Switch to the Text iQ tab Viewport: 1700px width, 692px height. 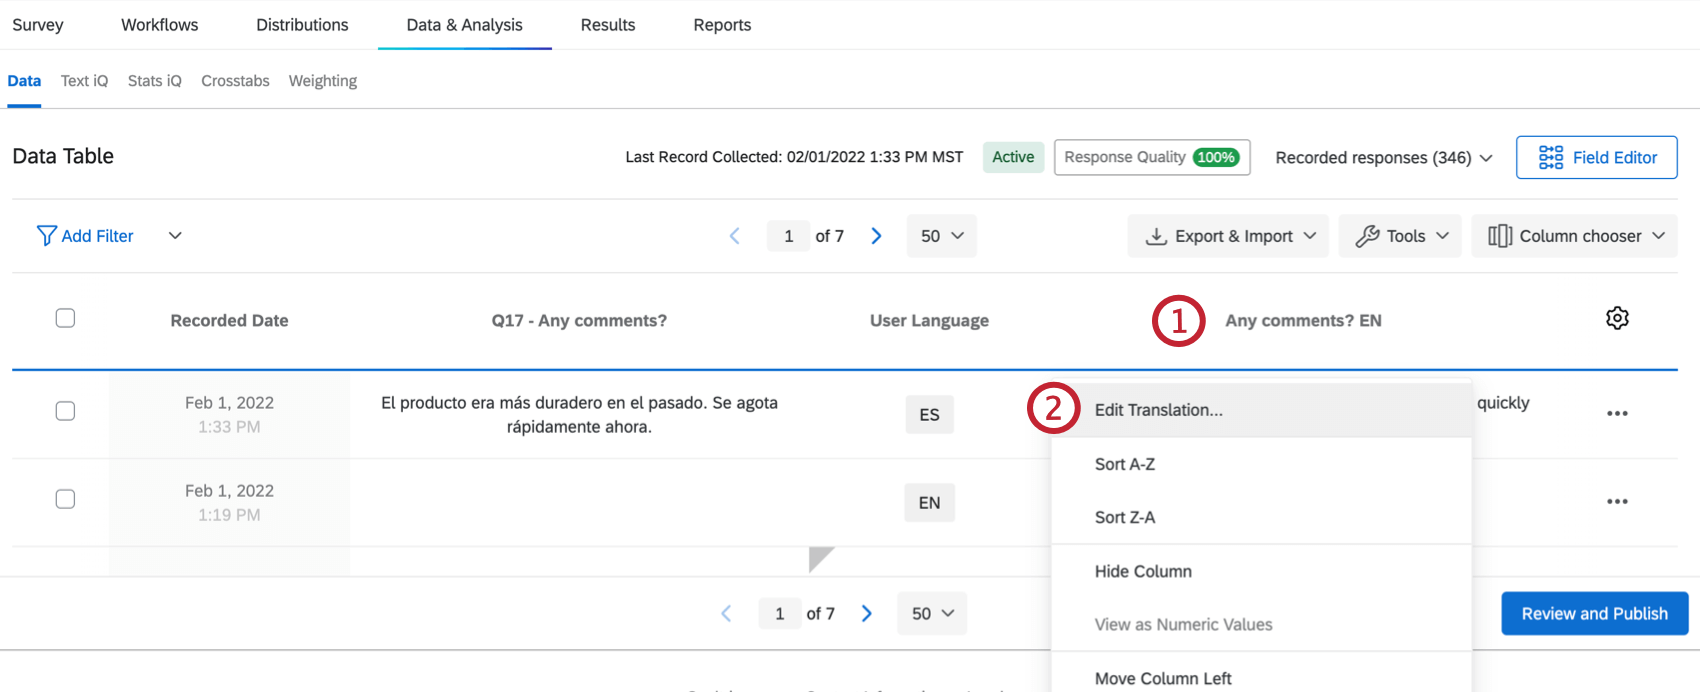(84, 81)
